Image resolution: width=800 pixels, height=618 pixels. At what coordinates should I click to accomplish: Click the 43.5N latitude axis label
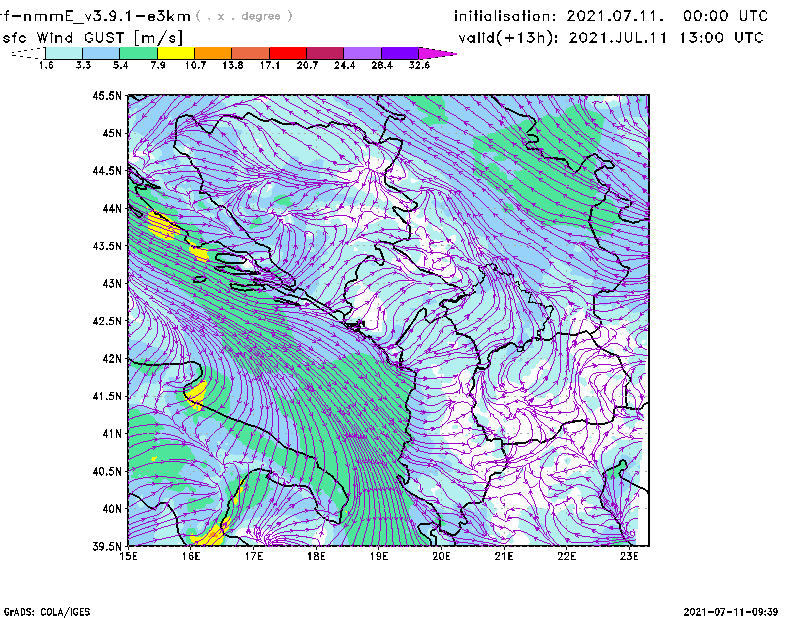[x=107, y=246]
